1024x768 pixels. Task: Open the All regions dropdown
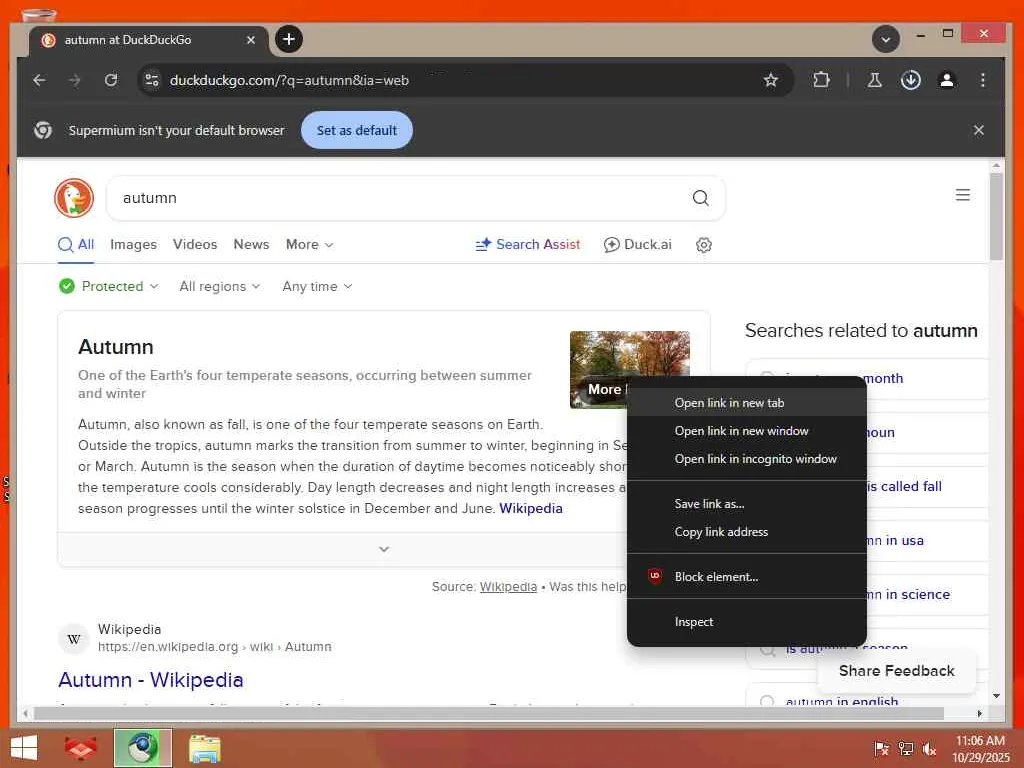point(220,286)
